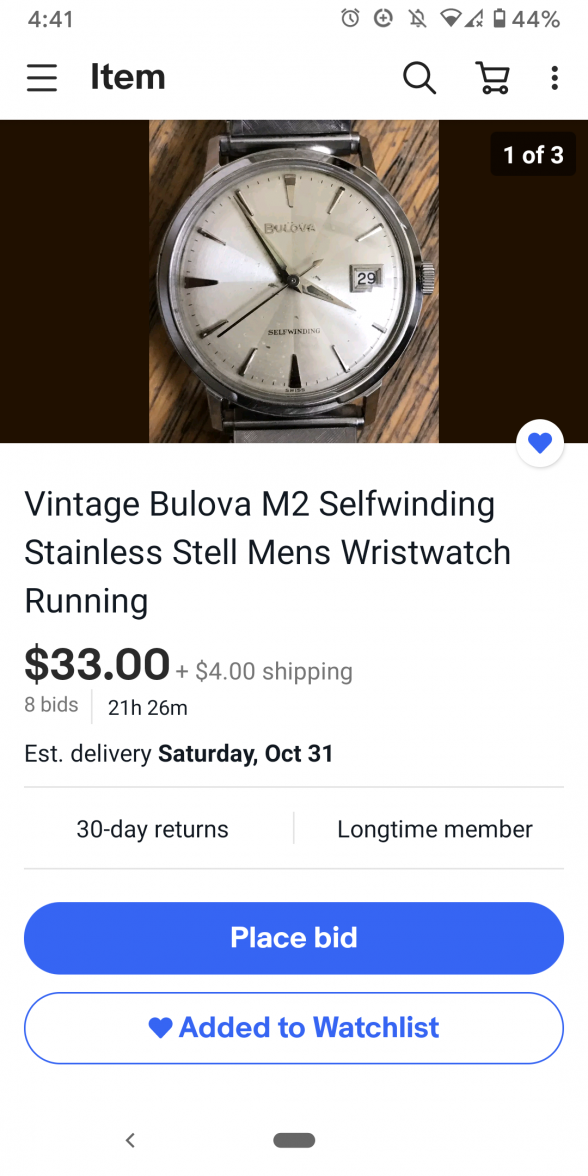Image resolution: width=588 pixels, height=1176 pixels.
Task: Open the overflow options menu
Action: pos(554,77)
